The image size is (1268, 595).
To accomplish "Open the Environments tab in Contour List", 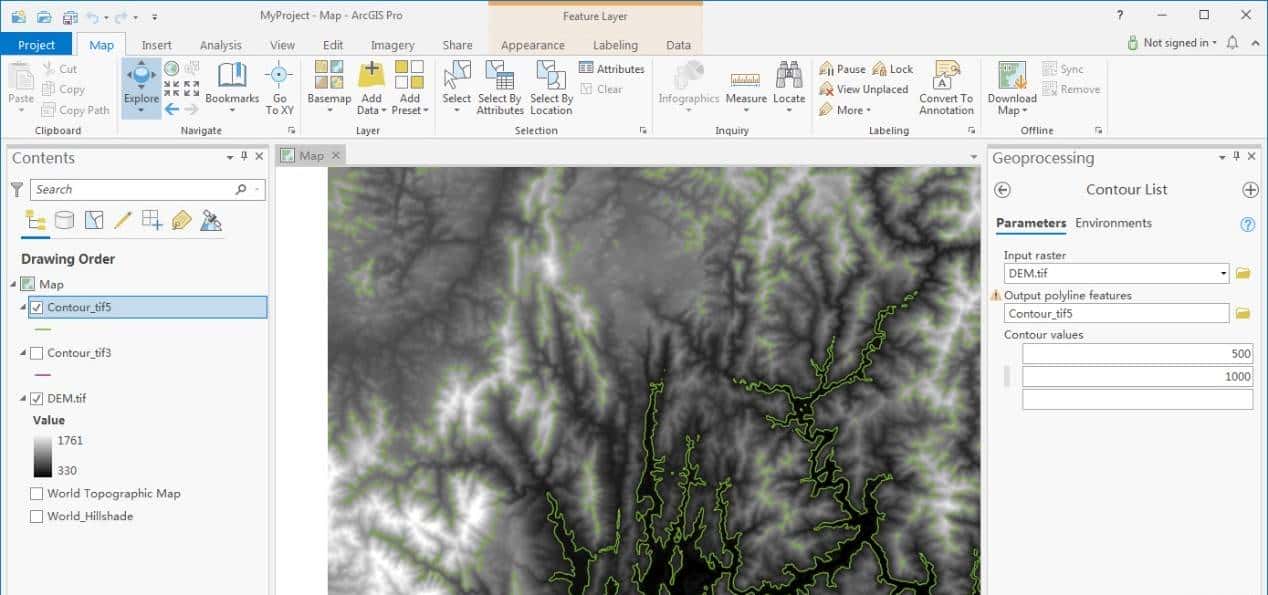I will 1113,223.
